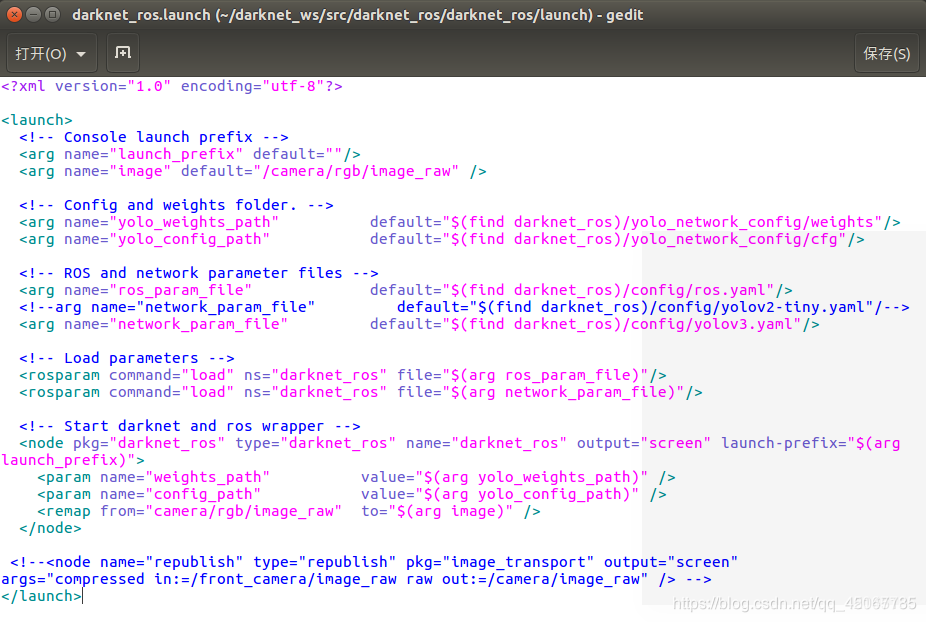The width and height of the screenshot is (926, 622).
Task: Click the to="$(arg image)" remap value
Action: pos(437,512)
